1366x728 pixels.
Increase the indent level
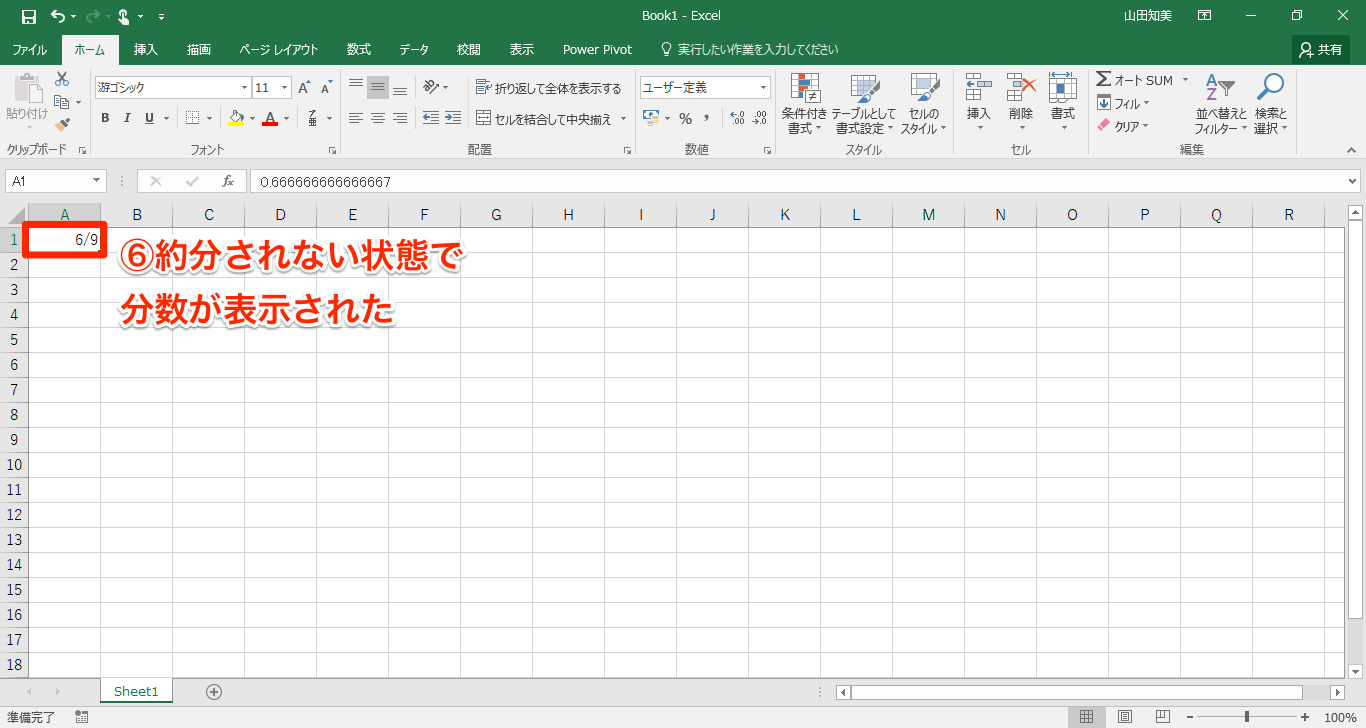click(x=453, y=118)
